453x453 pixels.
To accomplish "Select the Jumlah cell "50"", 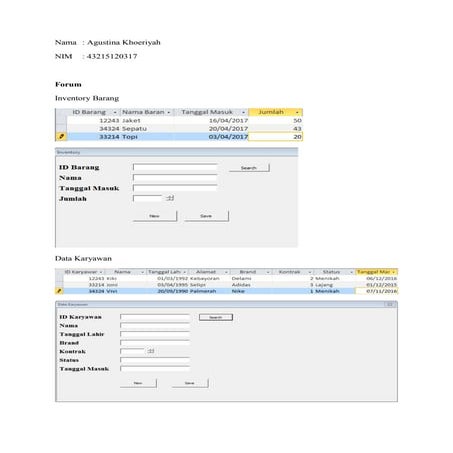I will (x=275, y=120).
